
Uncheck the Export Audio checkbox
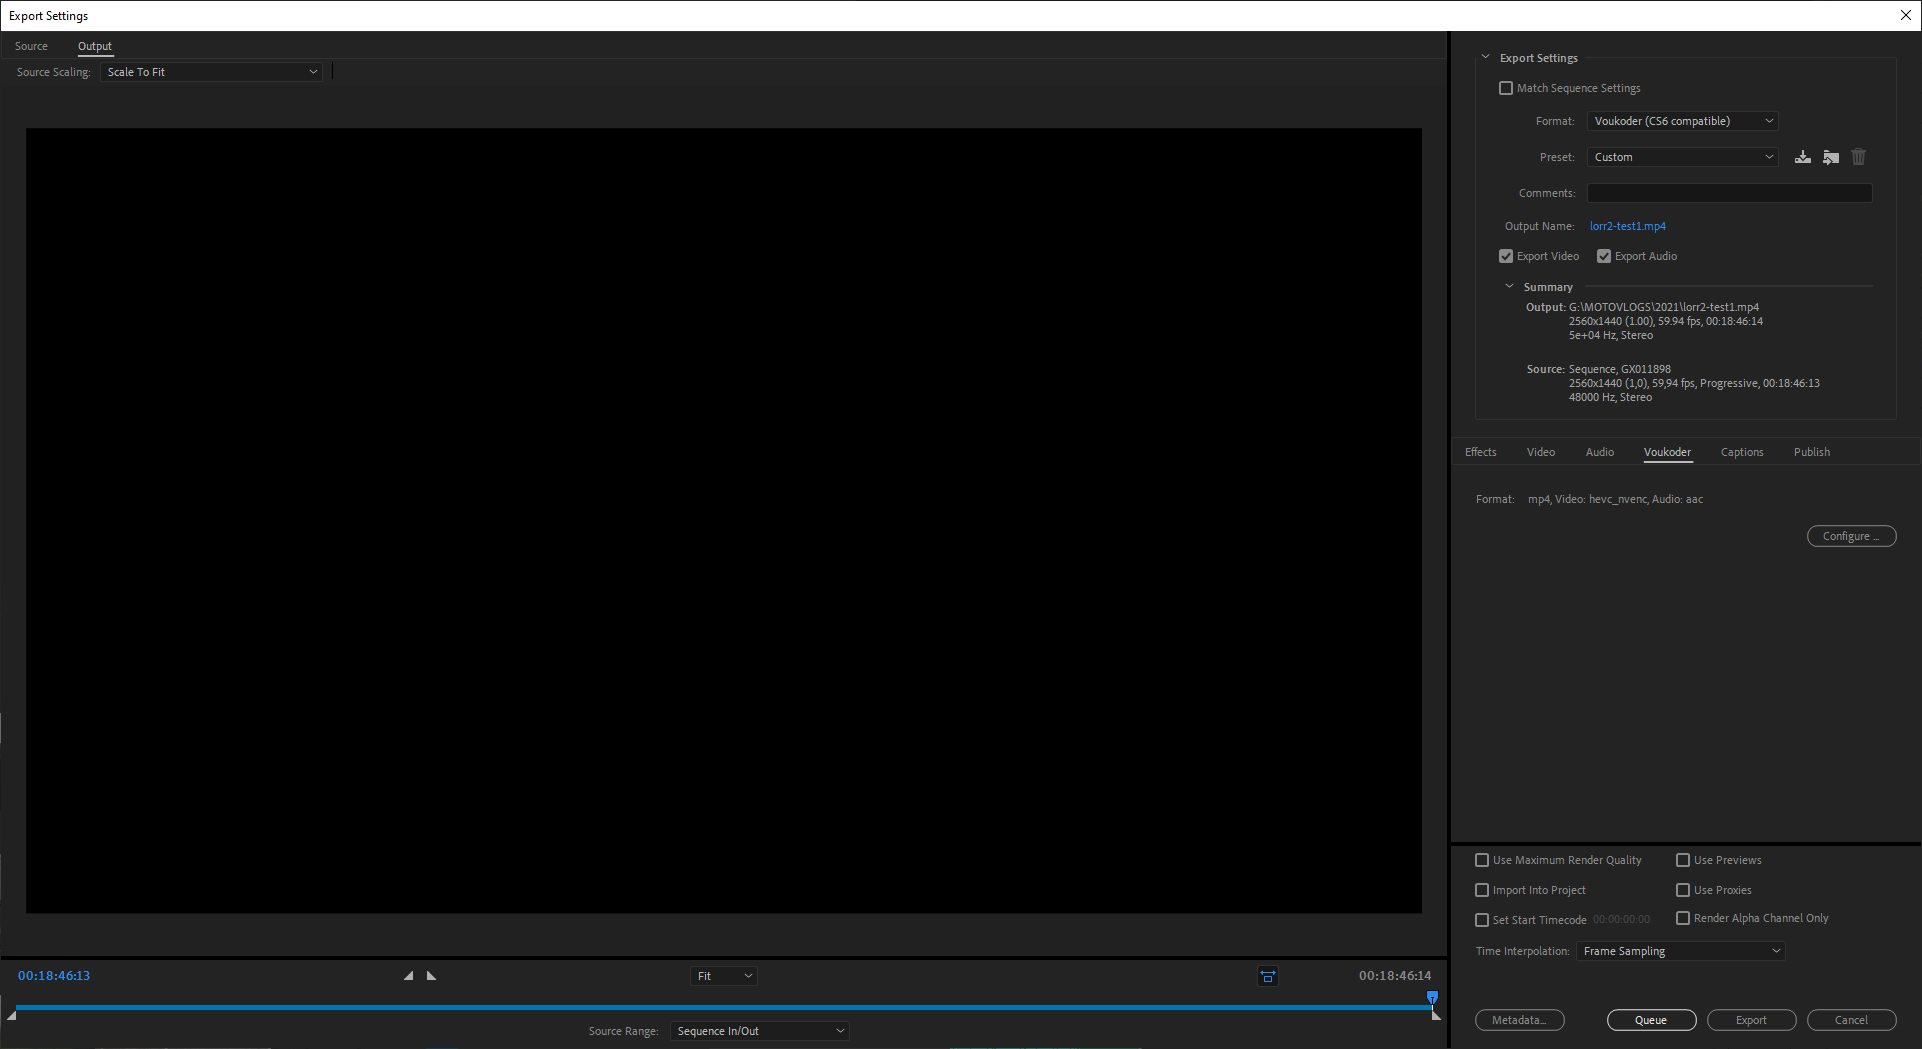pos(1604,256)
